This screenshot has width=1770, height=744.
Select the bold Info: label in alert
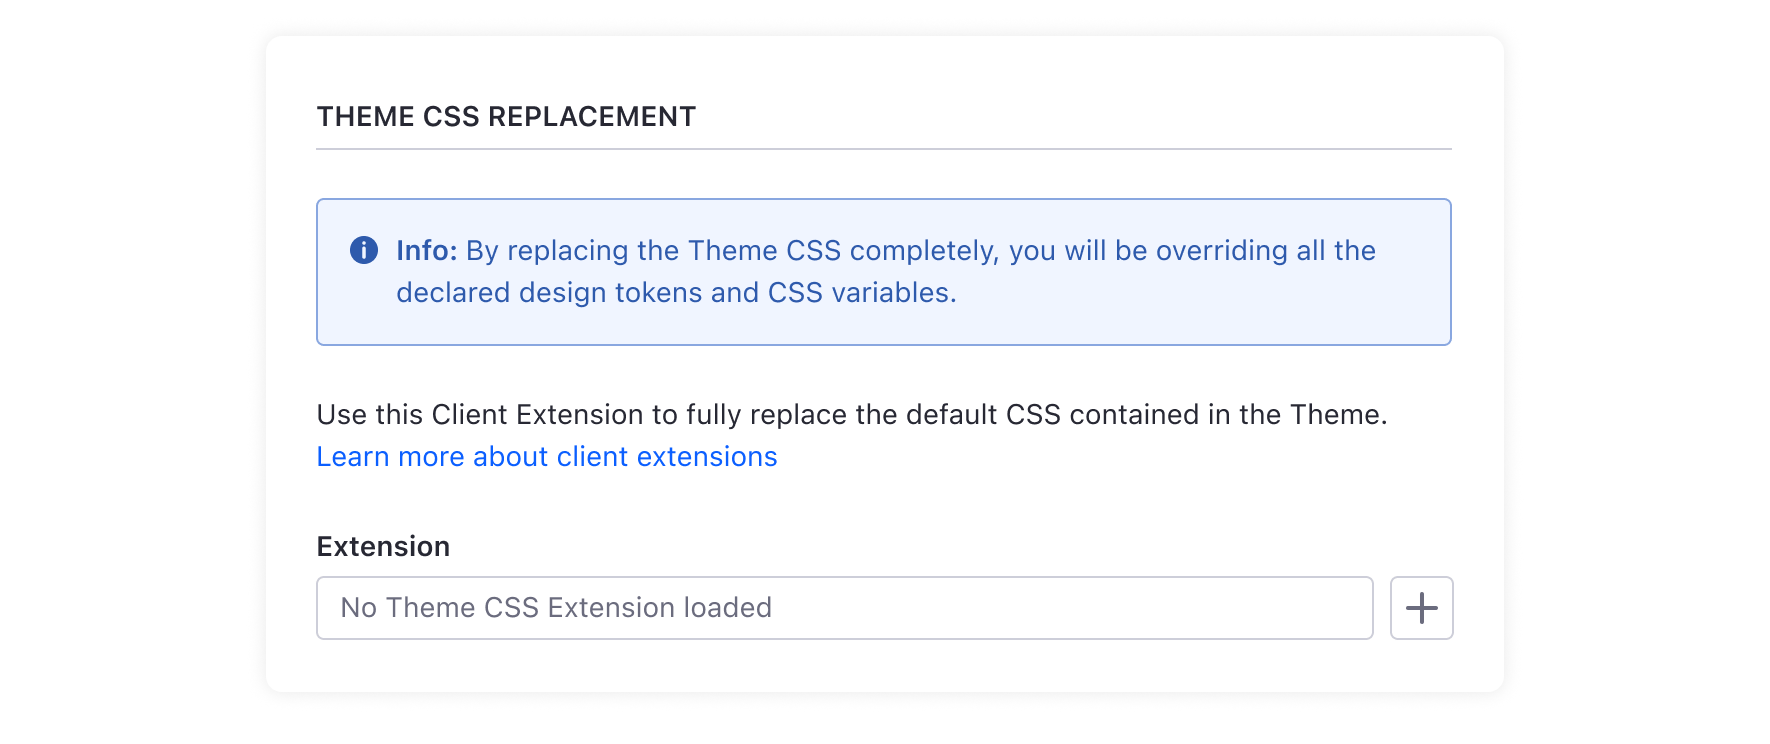point(426,250)
